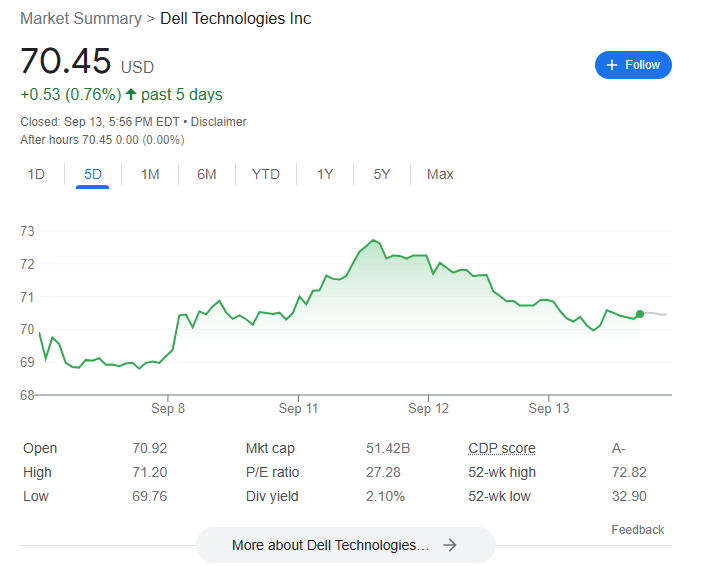Open the Market Summary breadcrumb link
The height and width of the screenshot is (566, 715).
(x=81, y=19)
